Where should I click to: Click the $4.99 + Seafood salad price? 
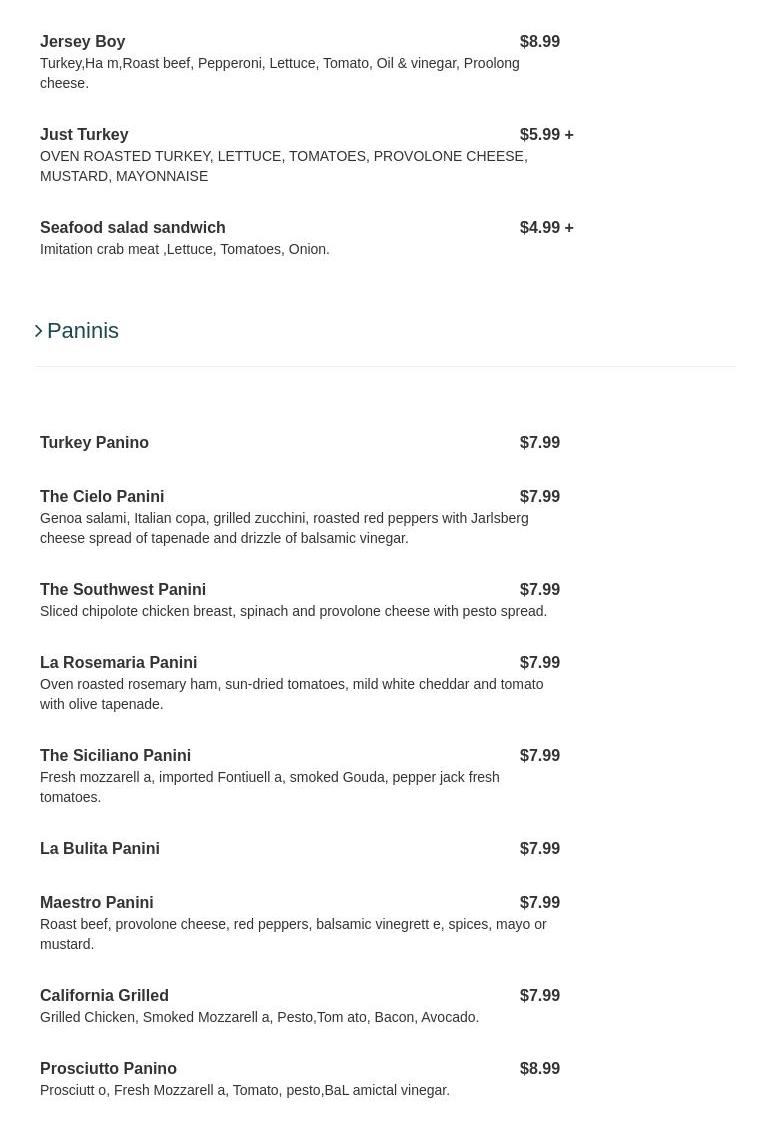tap(546, 228)
